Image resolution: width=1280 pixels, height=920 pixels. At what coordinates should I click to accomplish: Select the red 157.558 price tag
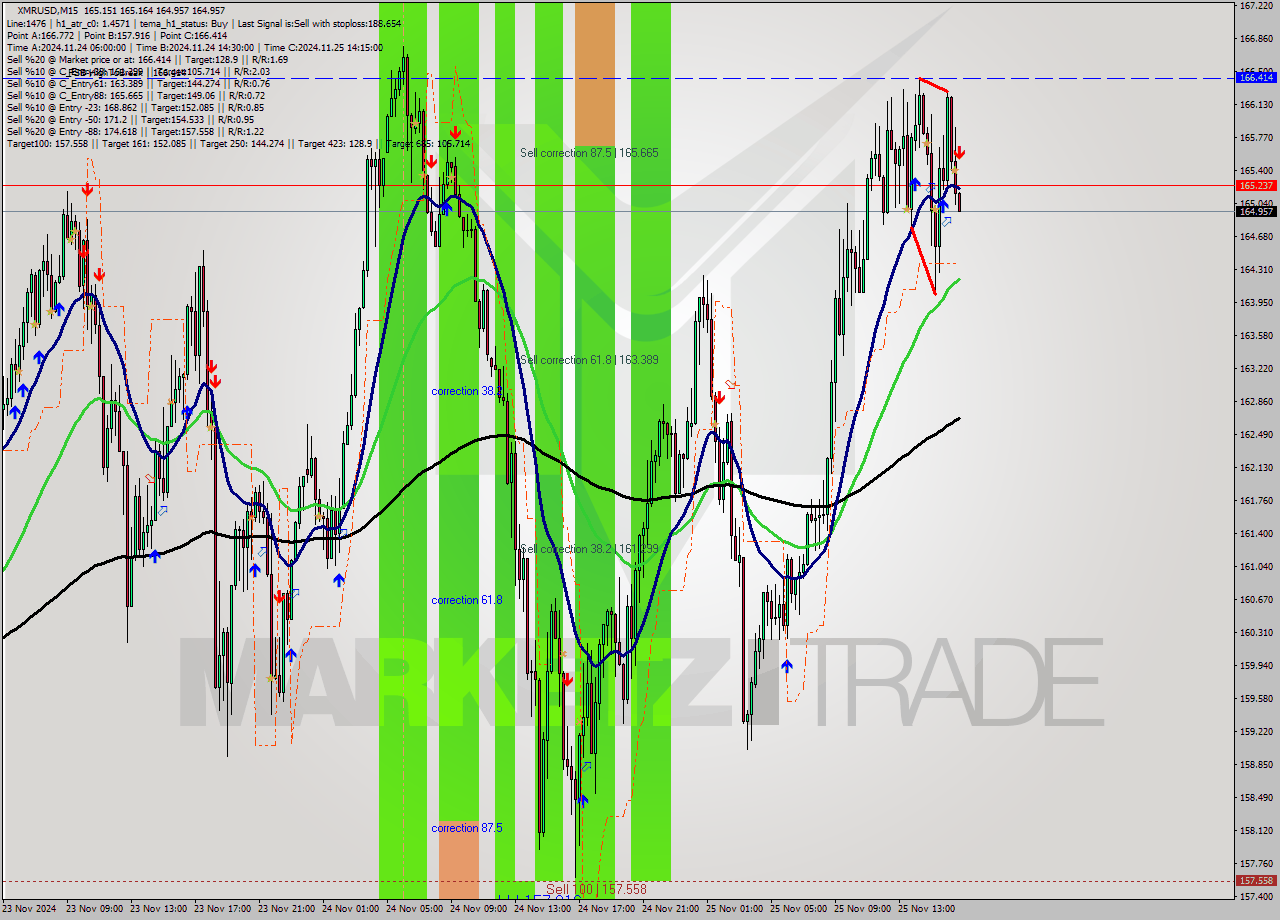pos(1256,881)
